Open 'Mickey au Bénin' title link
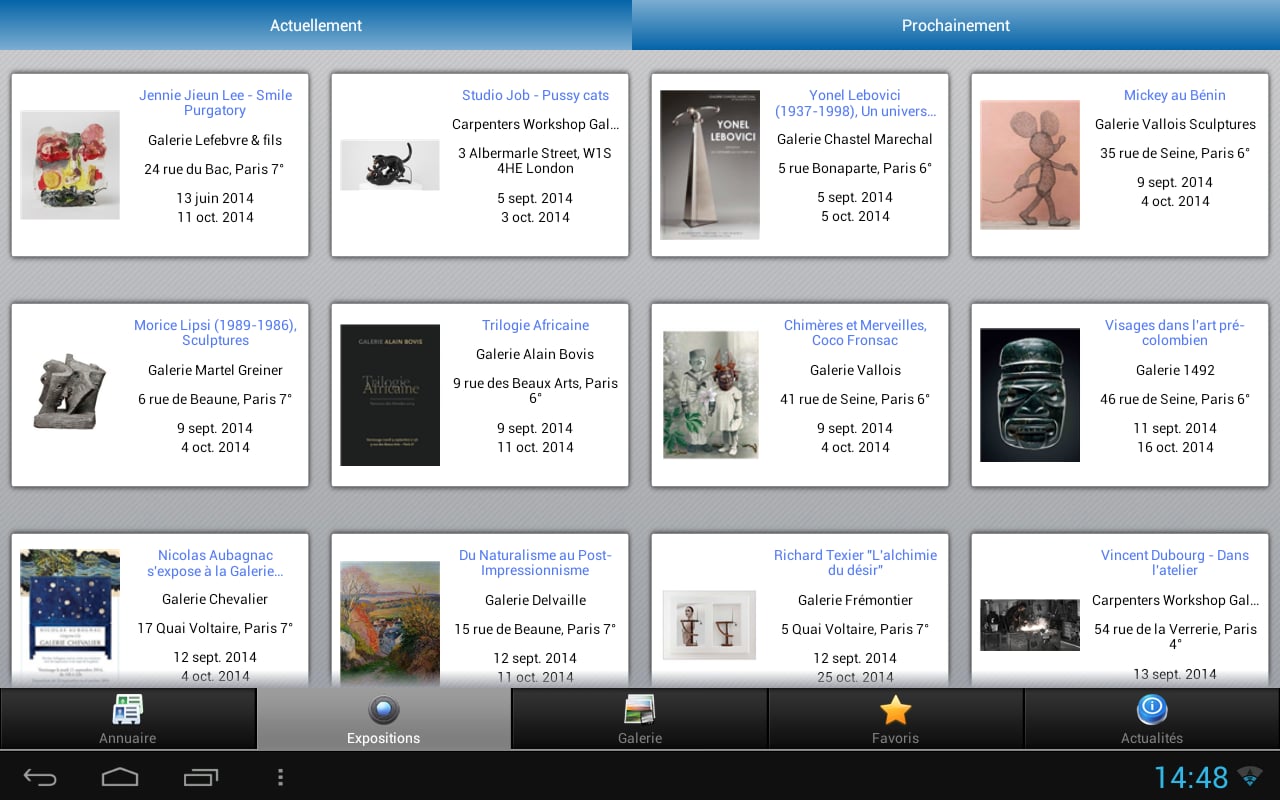The width and height of the screenshot is (1280, 800). [x=1175, y=95]
